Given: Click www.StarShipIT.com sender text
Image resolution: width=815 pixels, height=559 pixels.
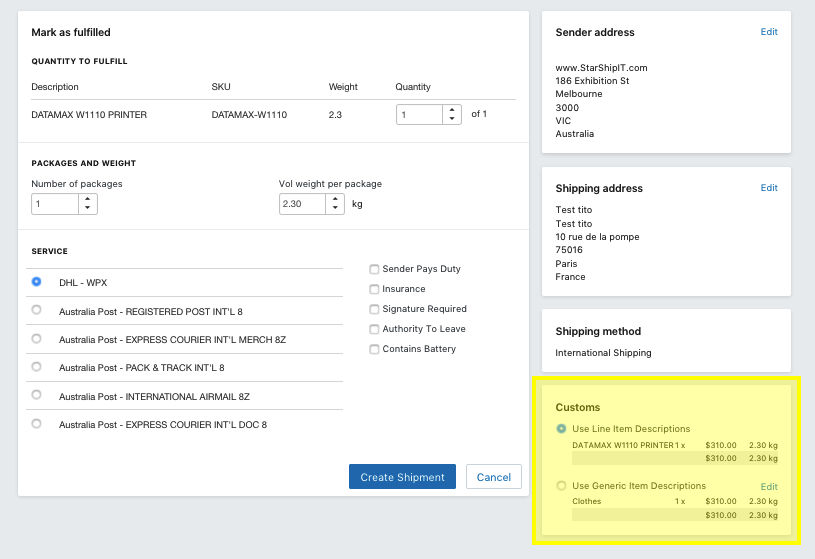Looking at the screenshot, I should tap(601, 68).
